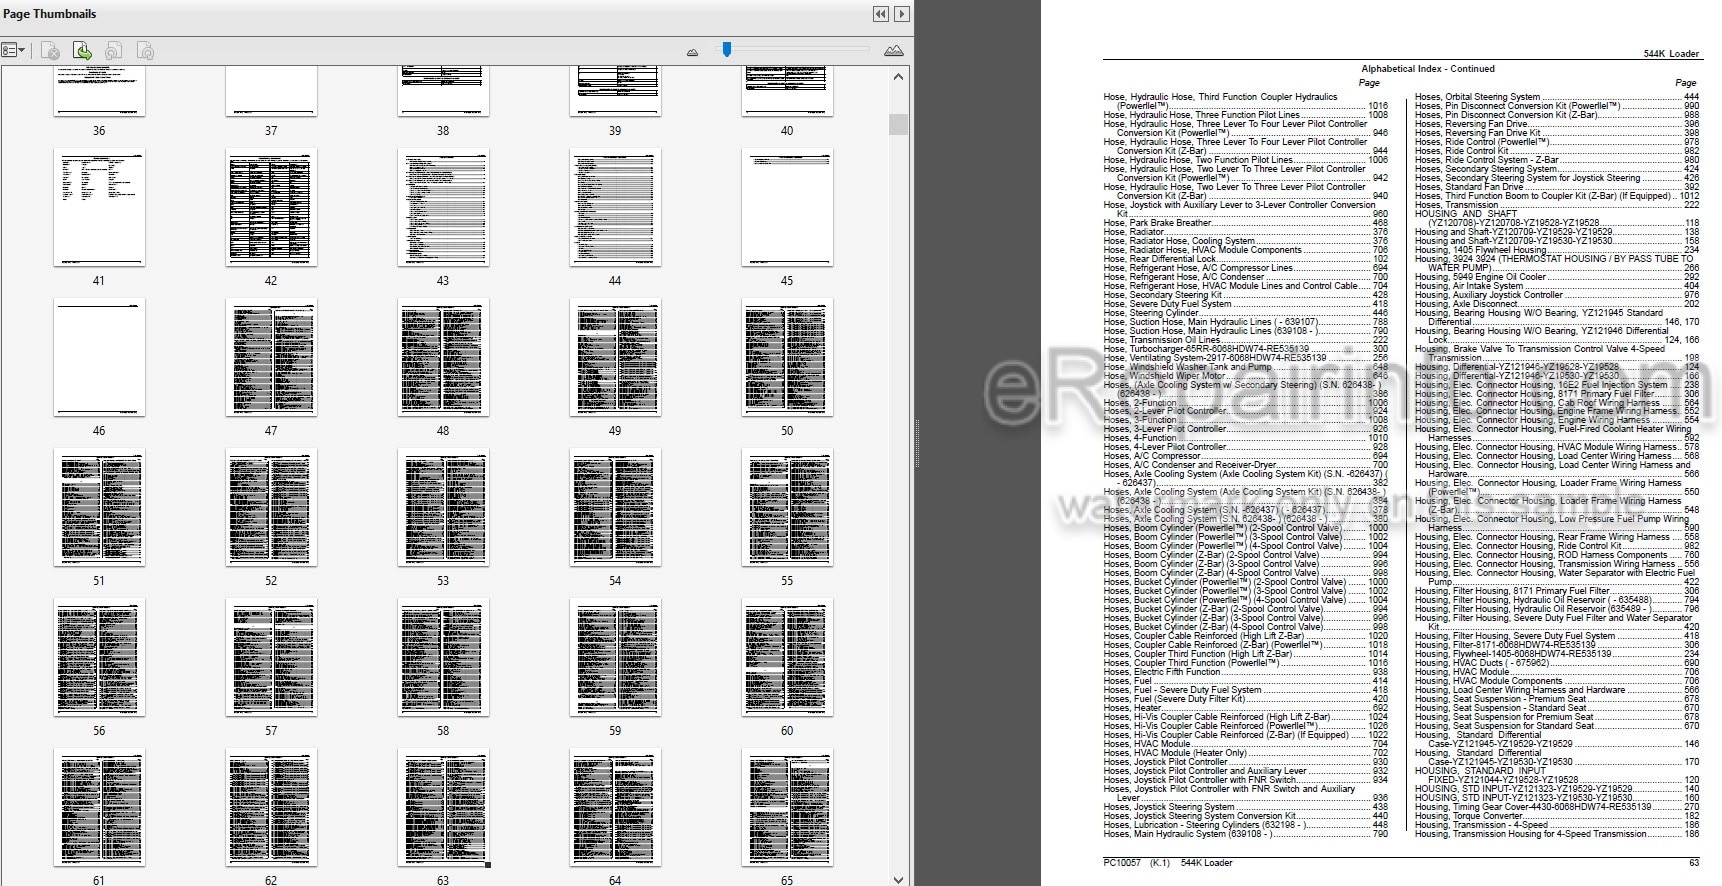Viewport: 1722px width, 886px height.
Task: Select the page 41 thumbnail
Action: pyautogui.click(x=99, y=208)
